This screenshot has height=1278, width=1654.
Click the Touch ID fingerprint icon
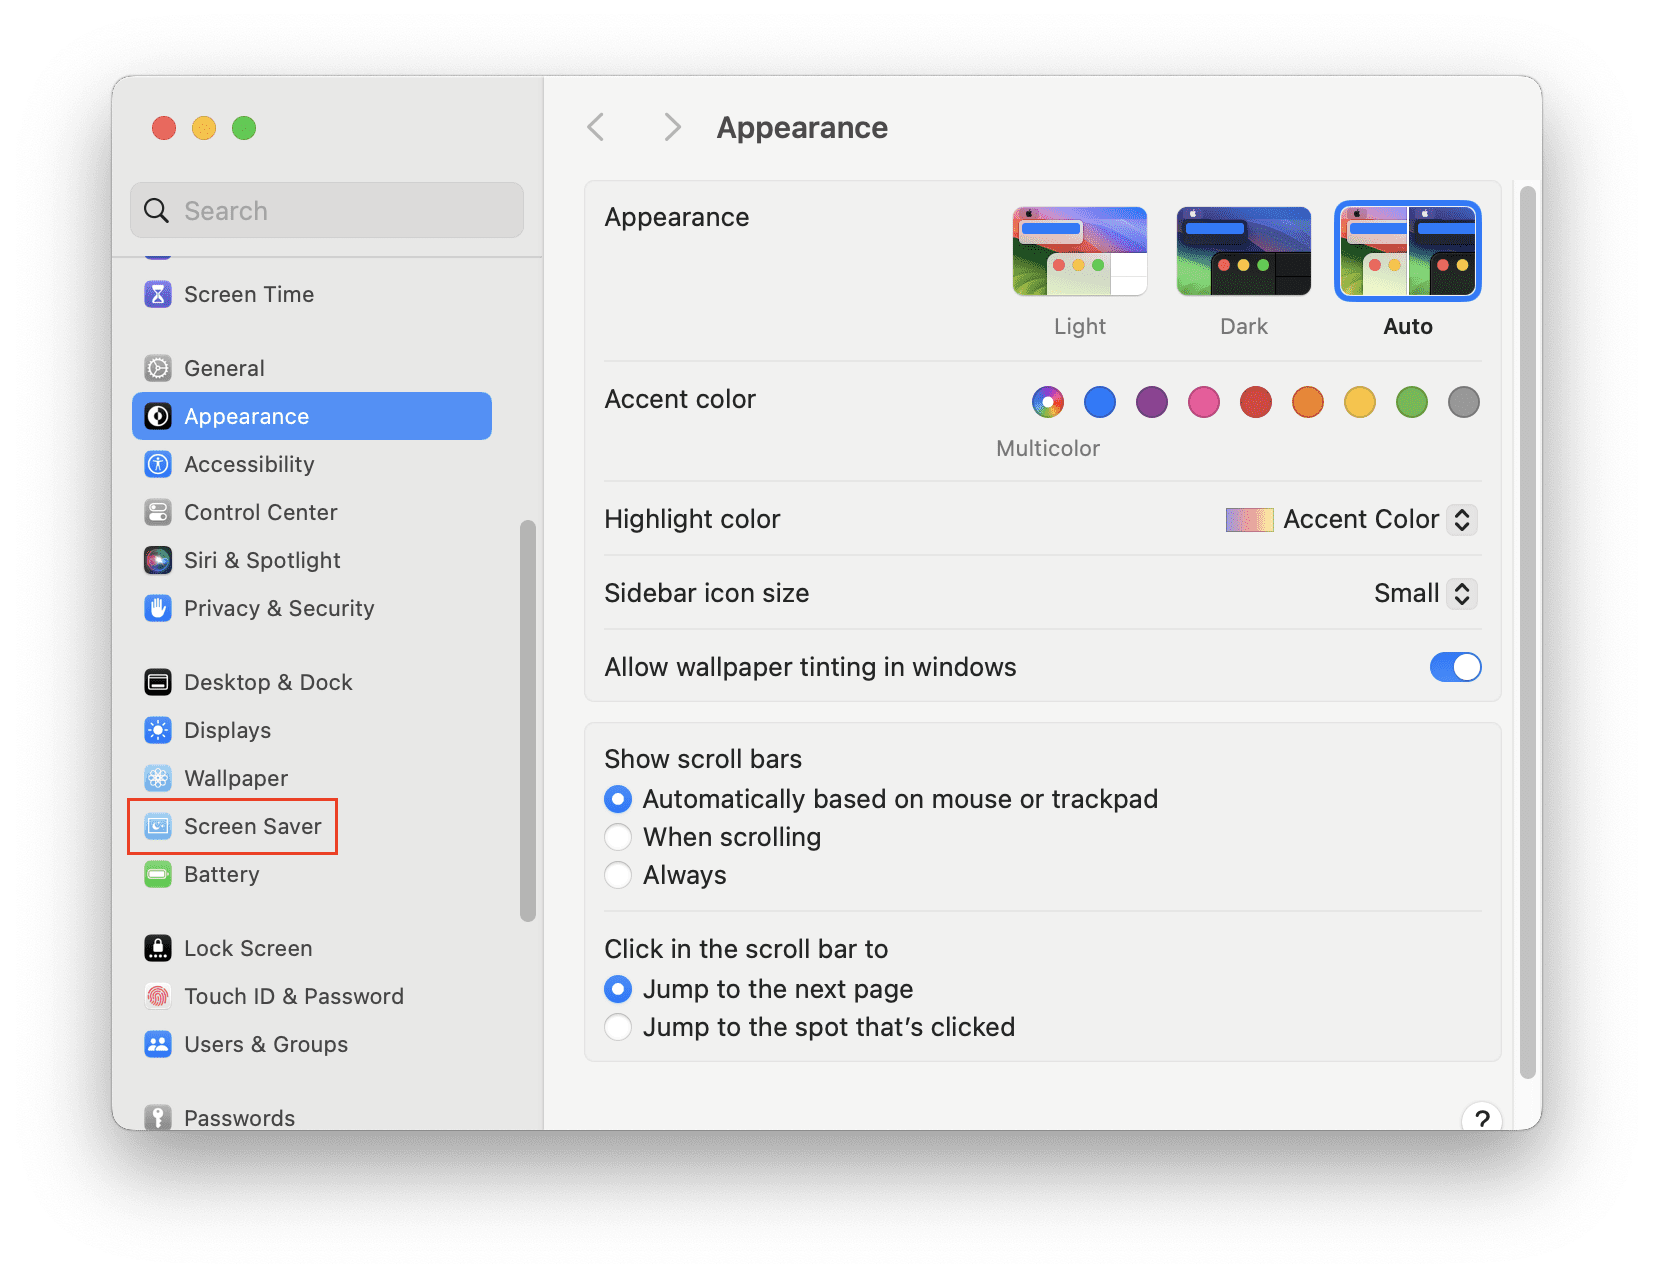[x=158, y=996]
